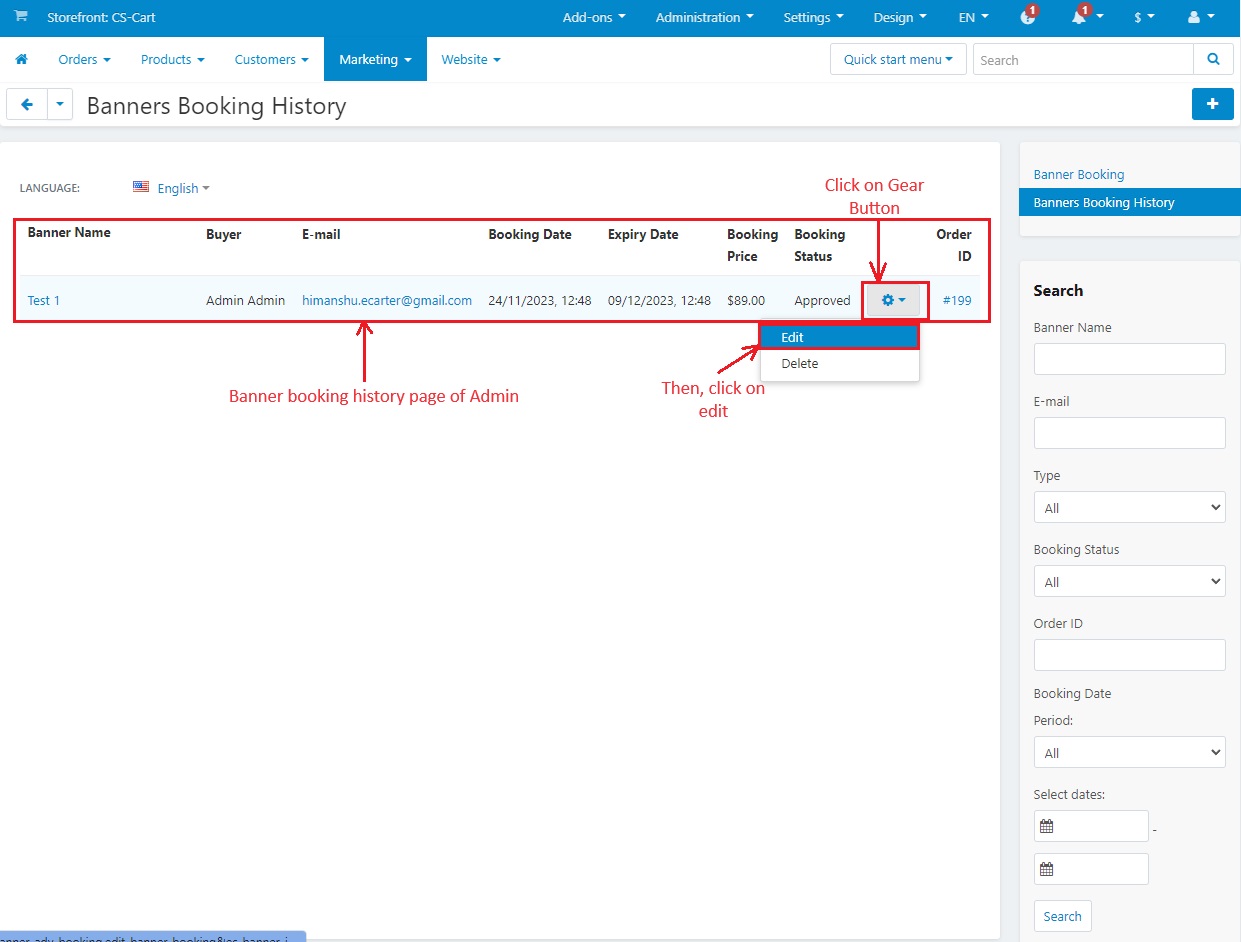1241x942 pixels.
Task: Click the back arrow button
Action: 27,104
